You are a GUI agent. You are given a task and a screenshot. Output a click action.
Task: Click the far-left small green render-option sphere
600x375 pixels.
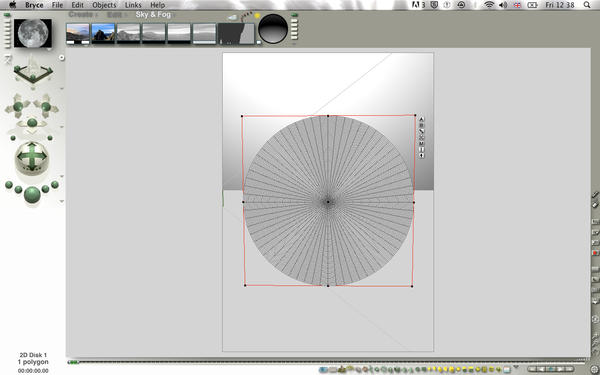point(9,185)
